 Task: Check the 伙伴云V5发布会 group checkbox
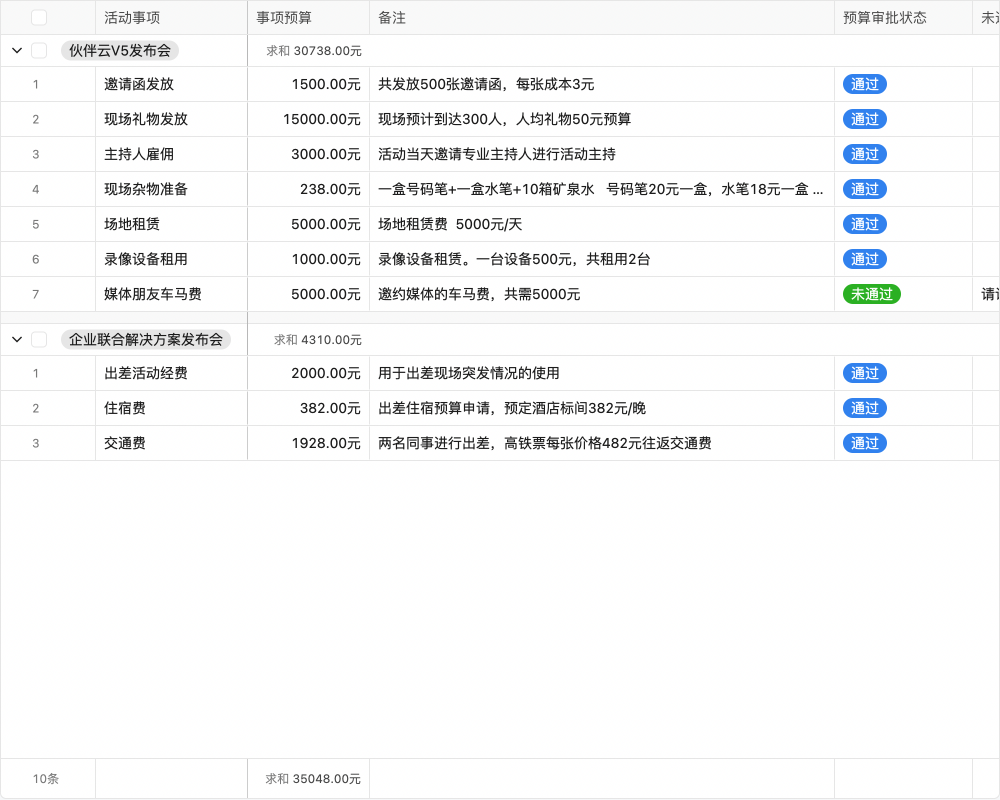39,50
